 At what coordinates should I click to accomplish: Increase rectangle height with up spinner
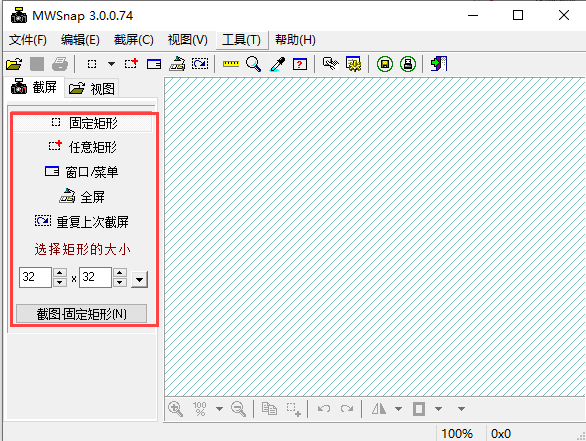point(120,273)
